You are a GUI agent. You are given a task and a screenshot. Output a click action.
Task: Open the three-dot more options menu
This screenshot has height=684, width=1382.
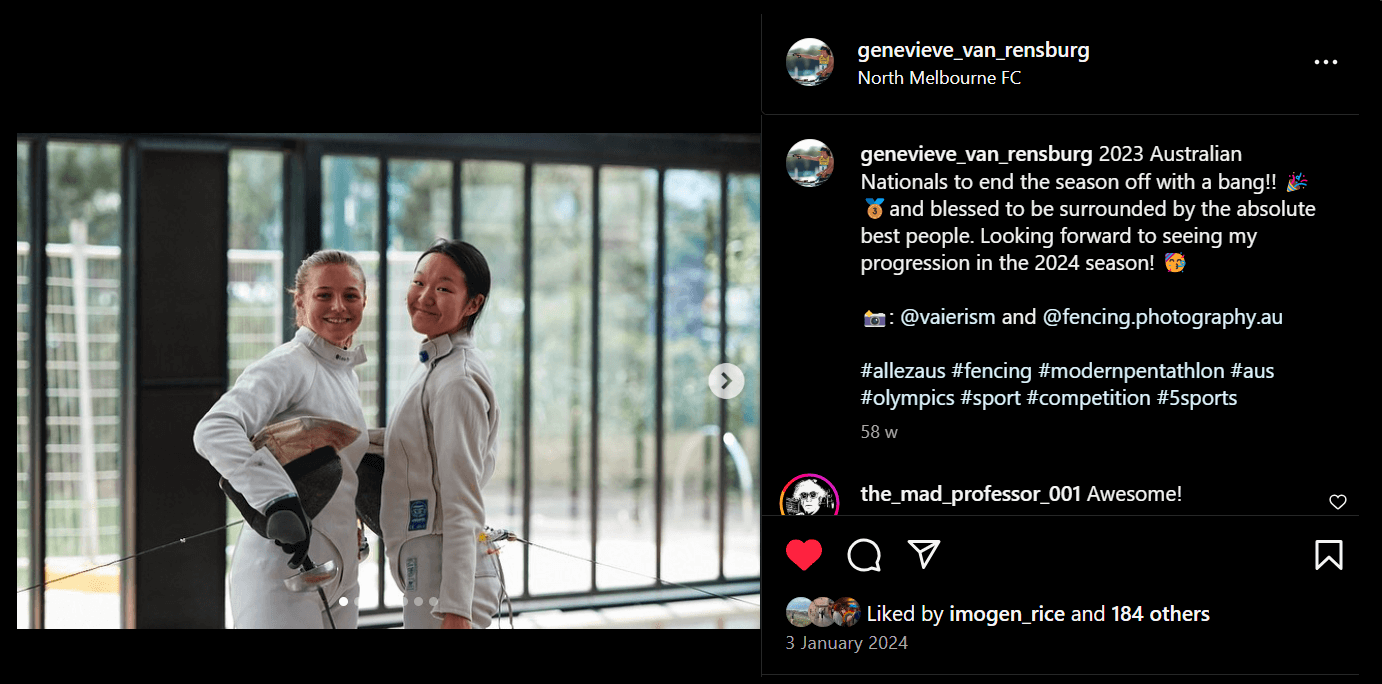pyautogui.click(x=1326, y=62)
